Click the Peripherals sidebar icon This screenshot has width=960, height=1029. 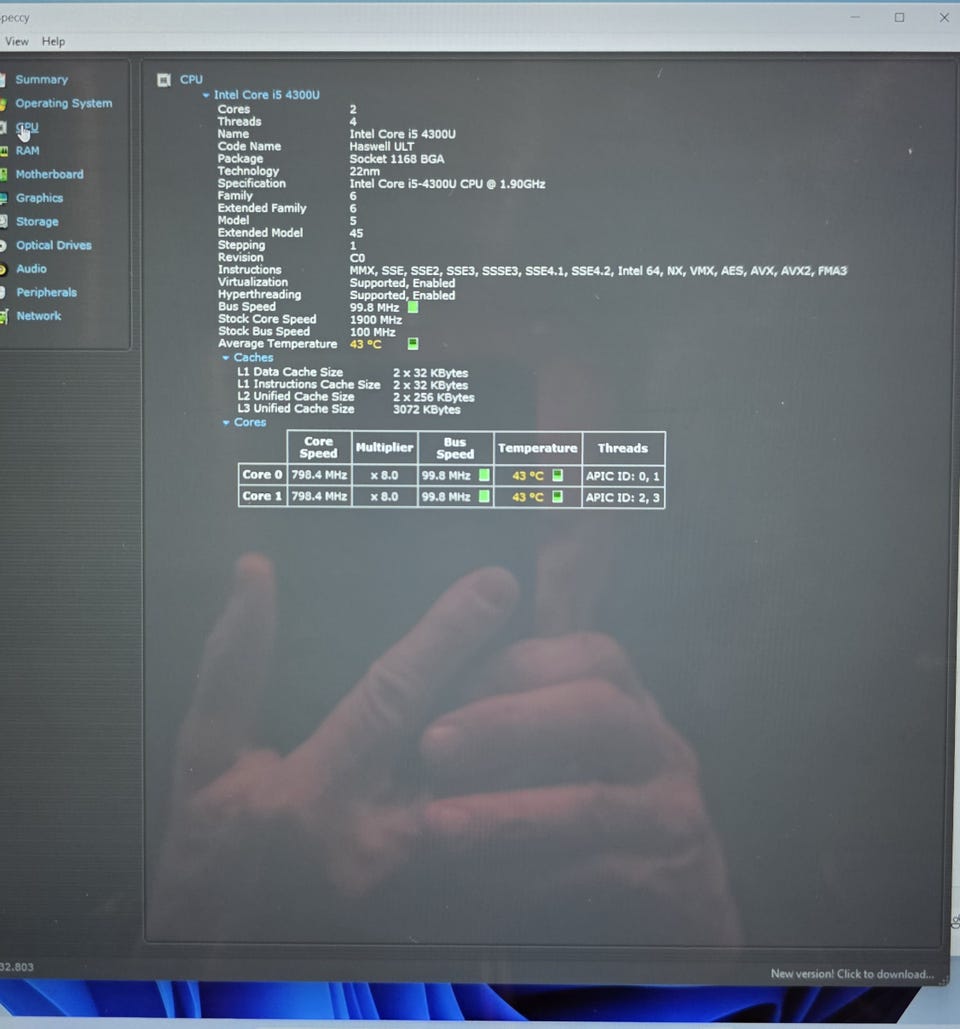pyautogui.click(x=3, y=293)
